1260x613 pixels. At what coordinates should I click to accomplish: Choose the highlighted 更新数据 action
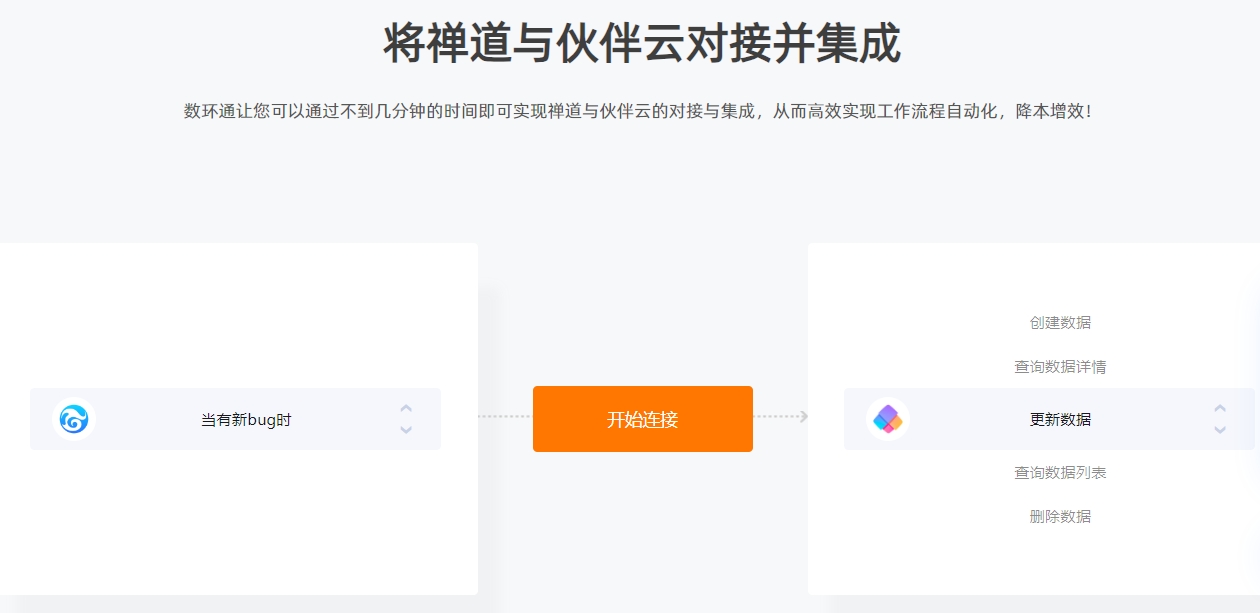[x=1060, y=420]
